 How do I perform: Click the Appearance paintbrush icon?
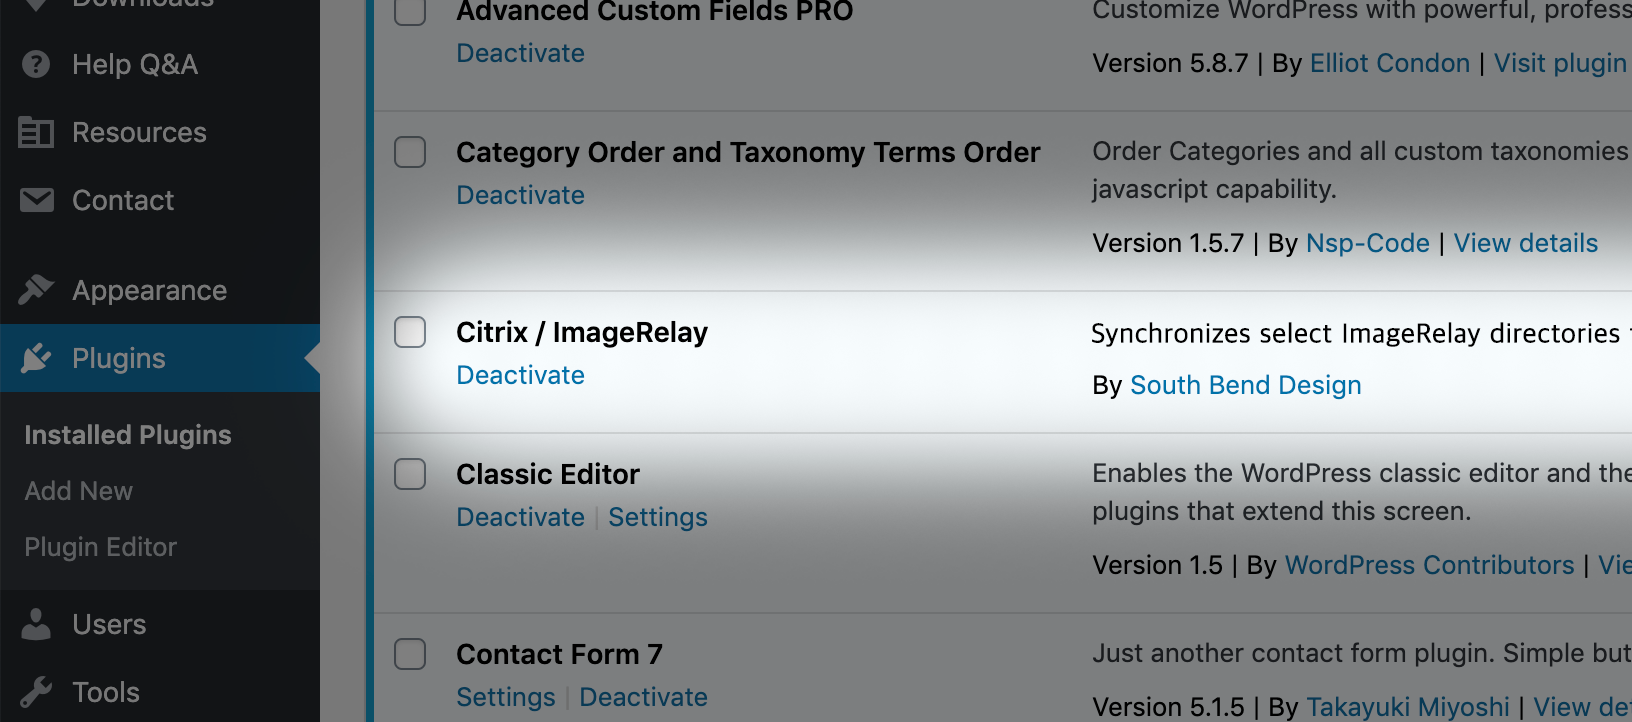point(36,290)
